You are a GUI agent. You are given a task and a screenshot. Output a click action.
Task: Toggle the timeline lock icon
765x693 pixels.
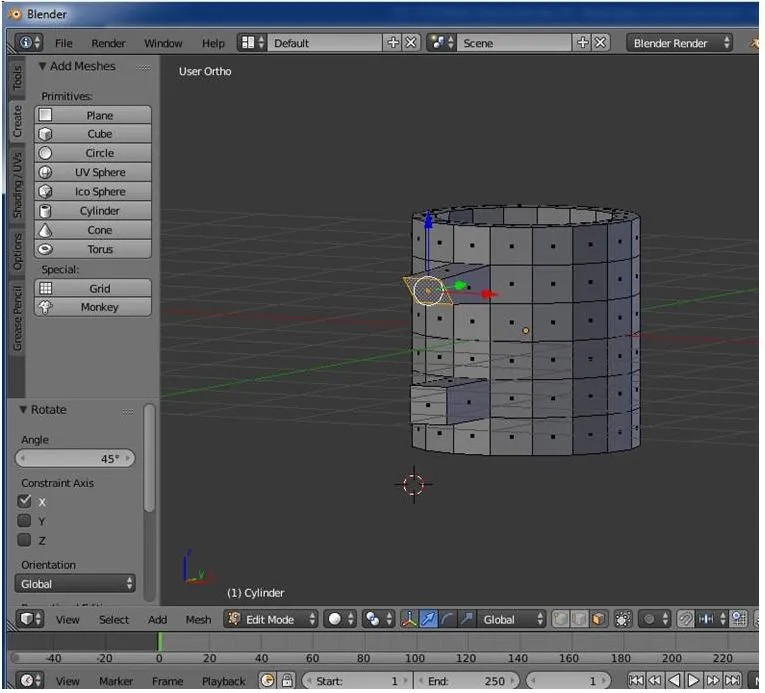[x=287, y=680]
